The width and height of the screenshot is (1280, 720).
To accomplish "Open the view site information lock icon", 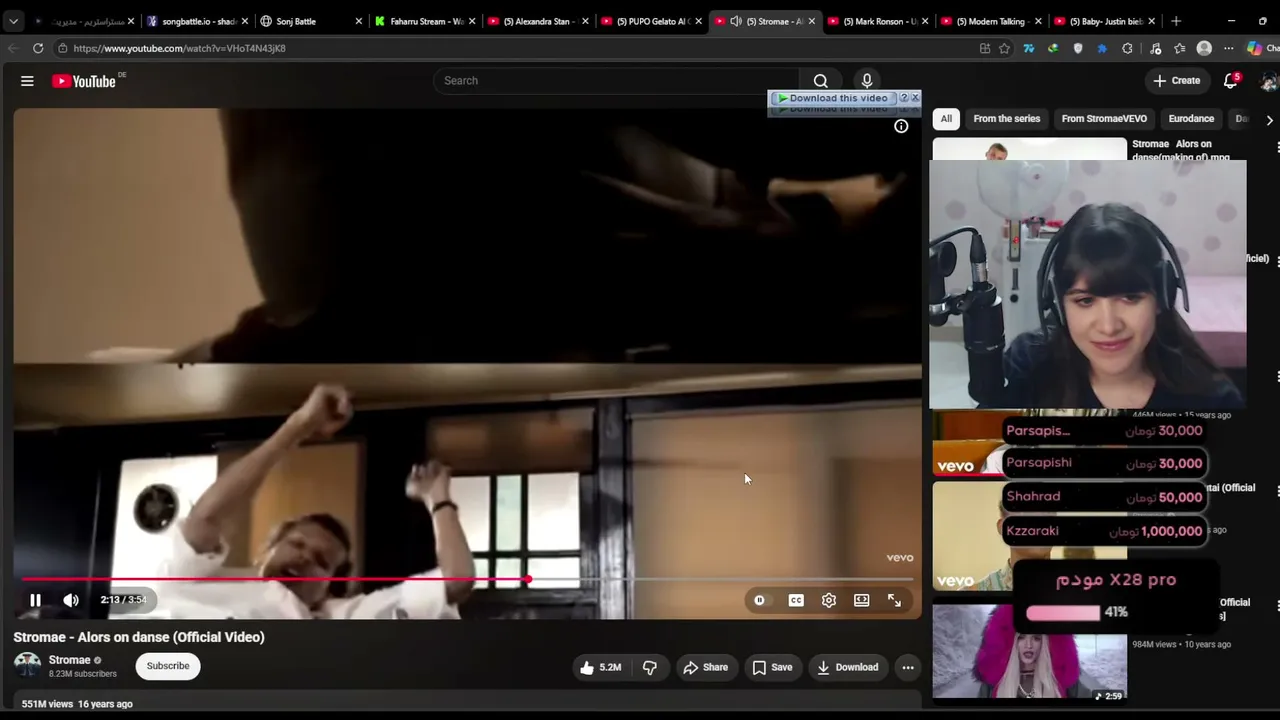I will tap(62, 48).
